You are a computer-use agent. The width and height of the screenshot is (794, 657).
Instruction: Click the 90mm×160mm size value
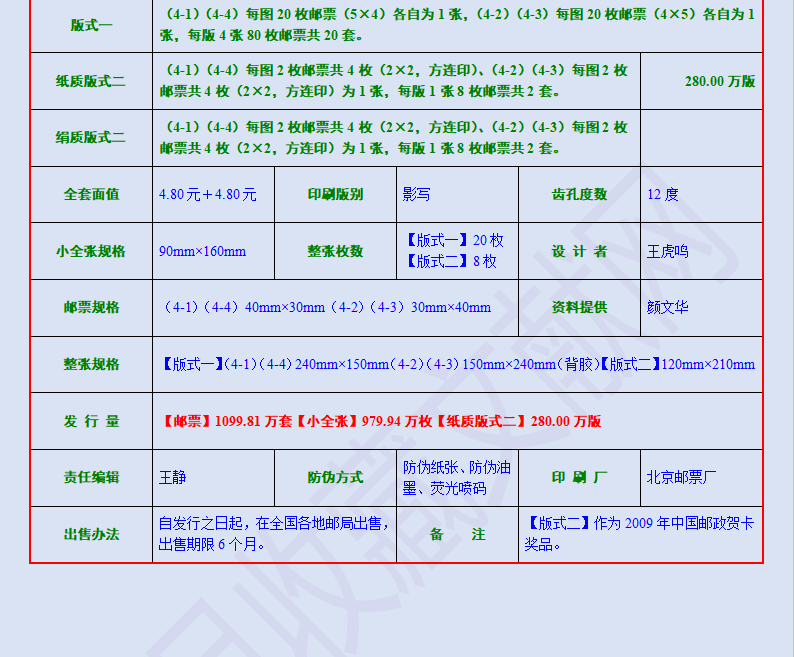203,251
